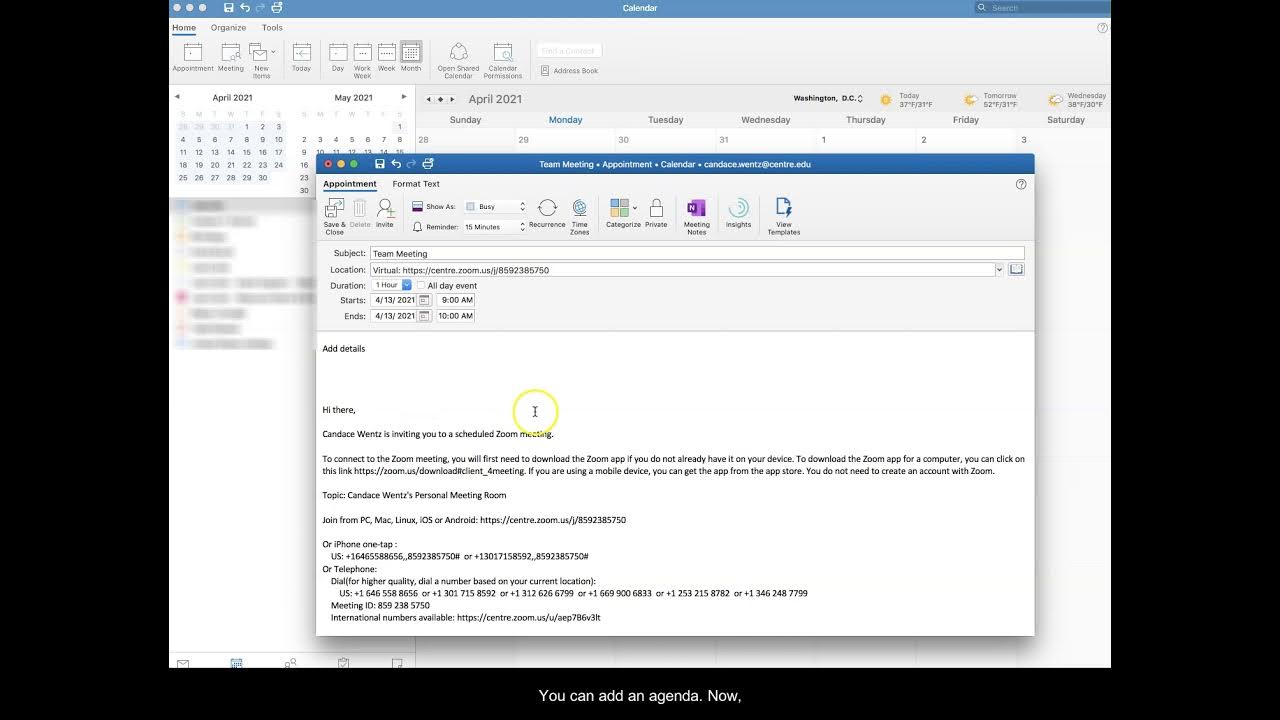This screenshot has height=720, width=1280.
Task: Click print icon in the Calendar window title bar
Action: pos(277,8)
